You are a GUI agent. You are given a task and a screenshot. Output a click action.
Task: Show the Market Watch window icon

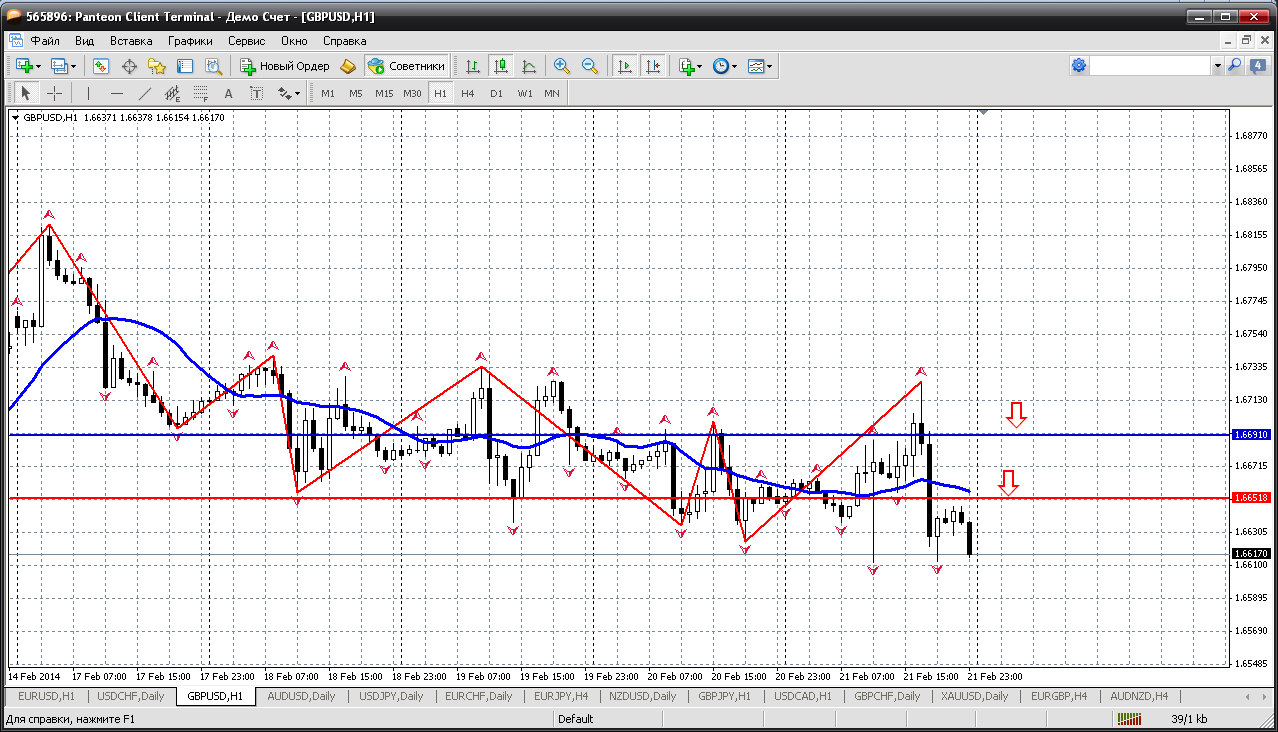pos(101,66)
